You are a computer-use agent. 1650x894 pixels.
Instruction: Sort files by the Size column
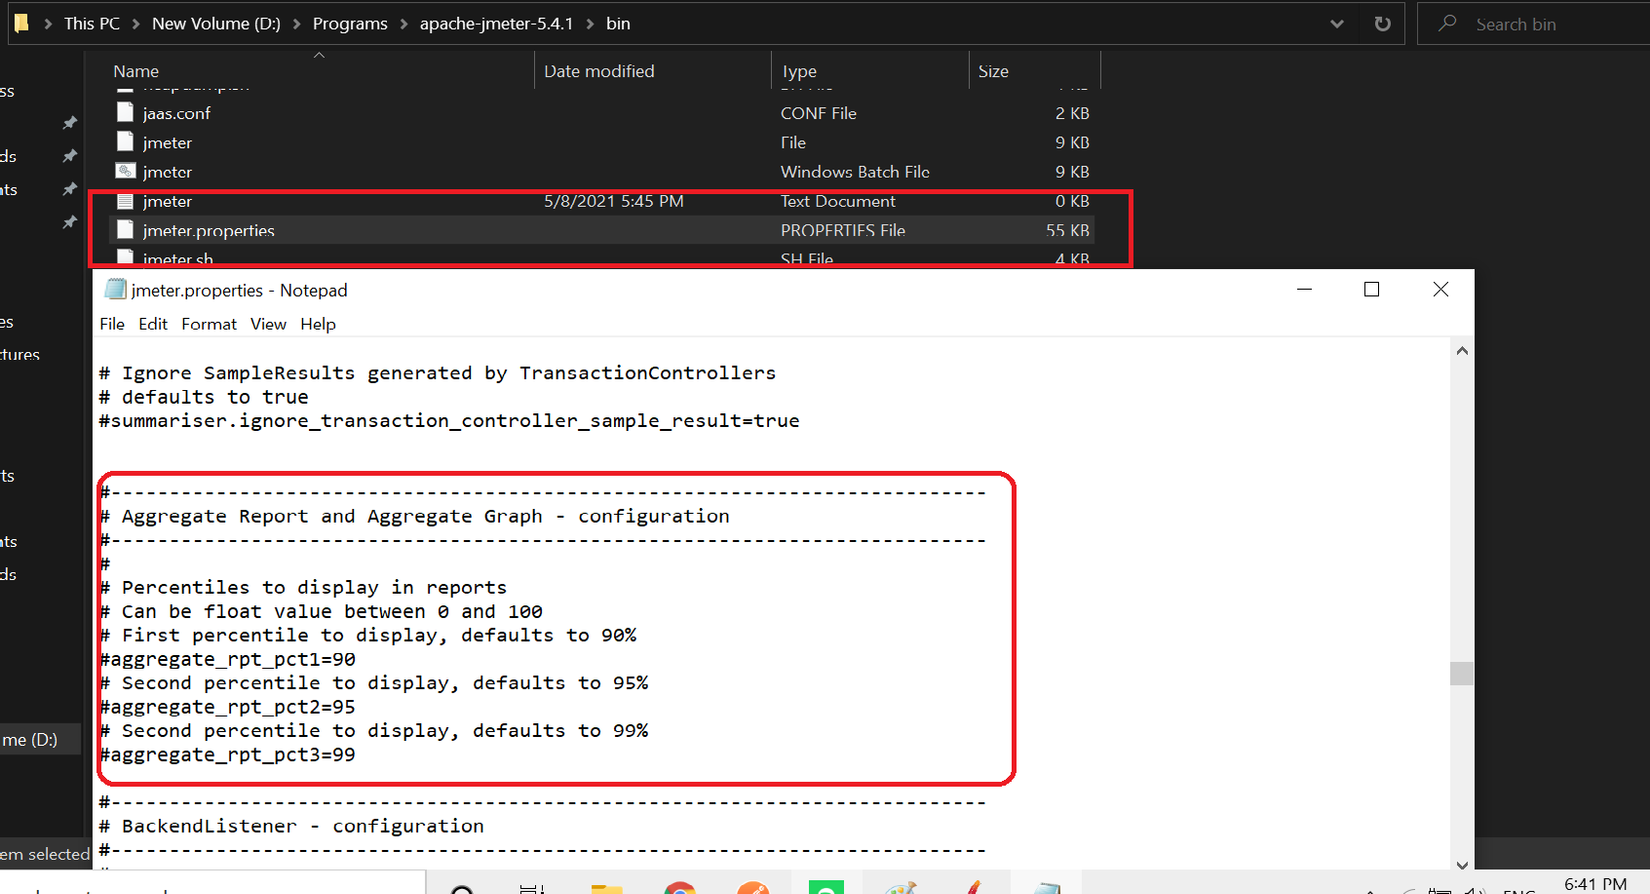(993, 71)
